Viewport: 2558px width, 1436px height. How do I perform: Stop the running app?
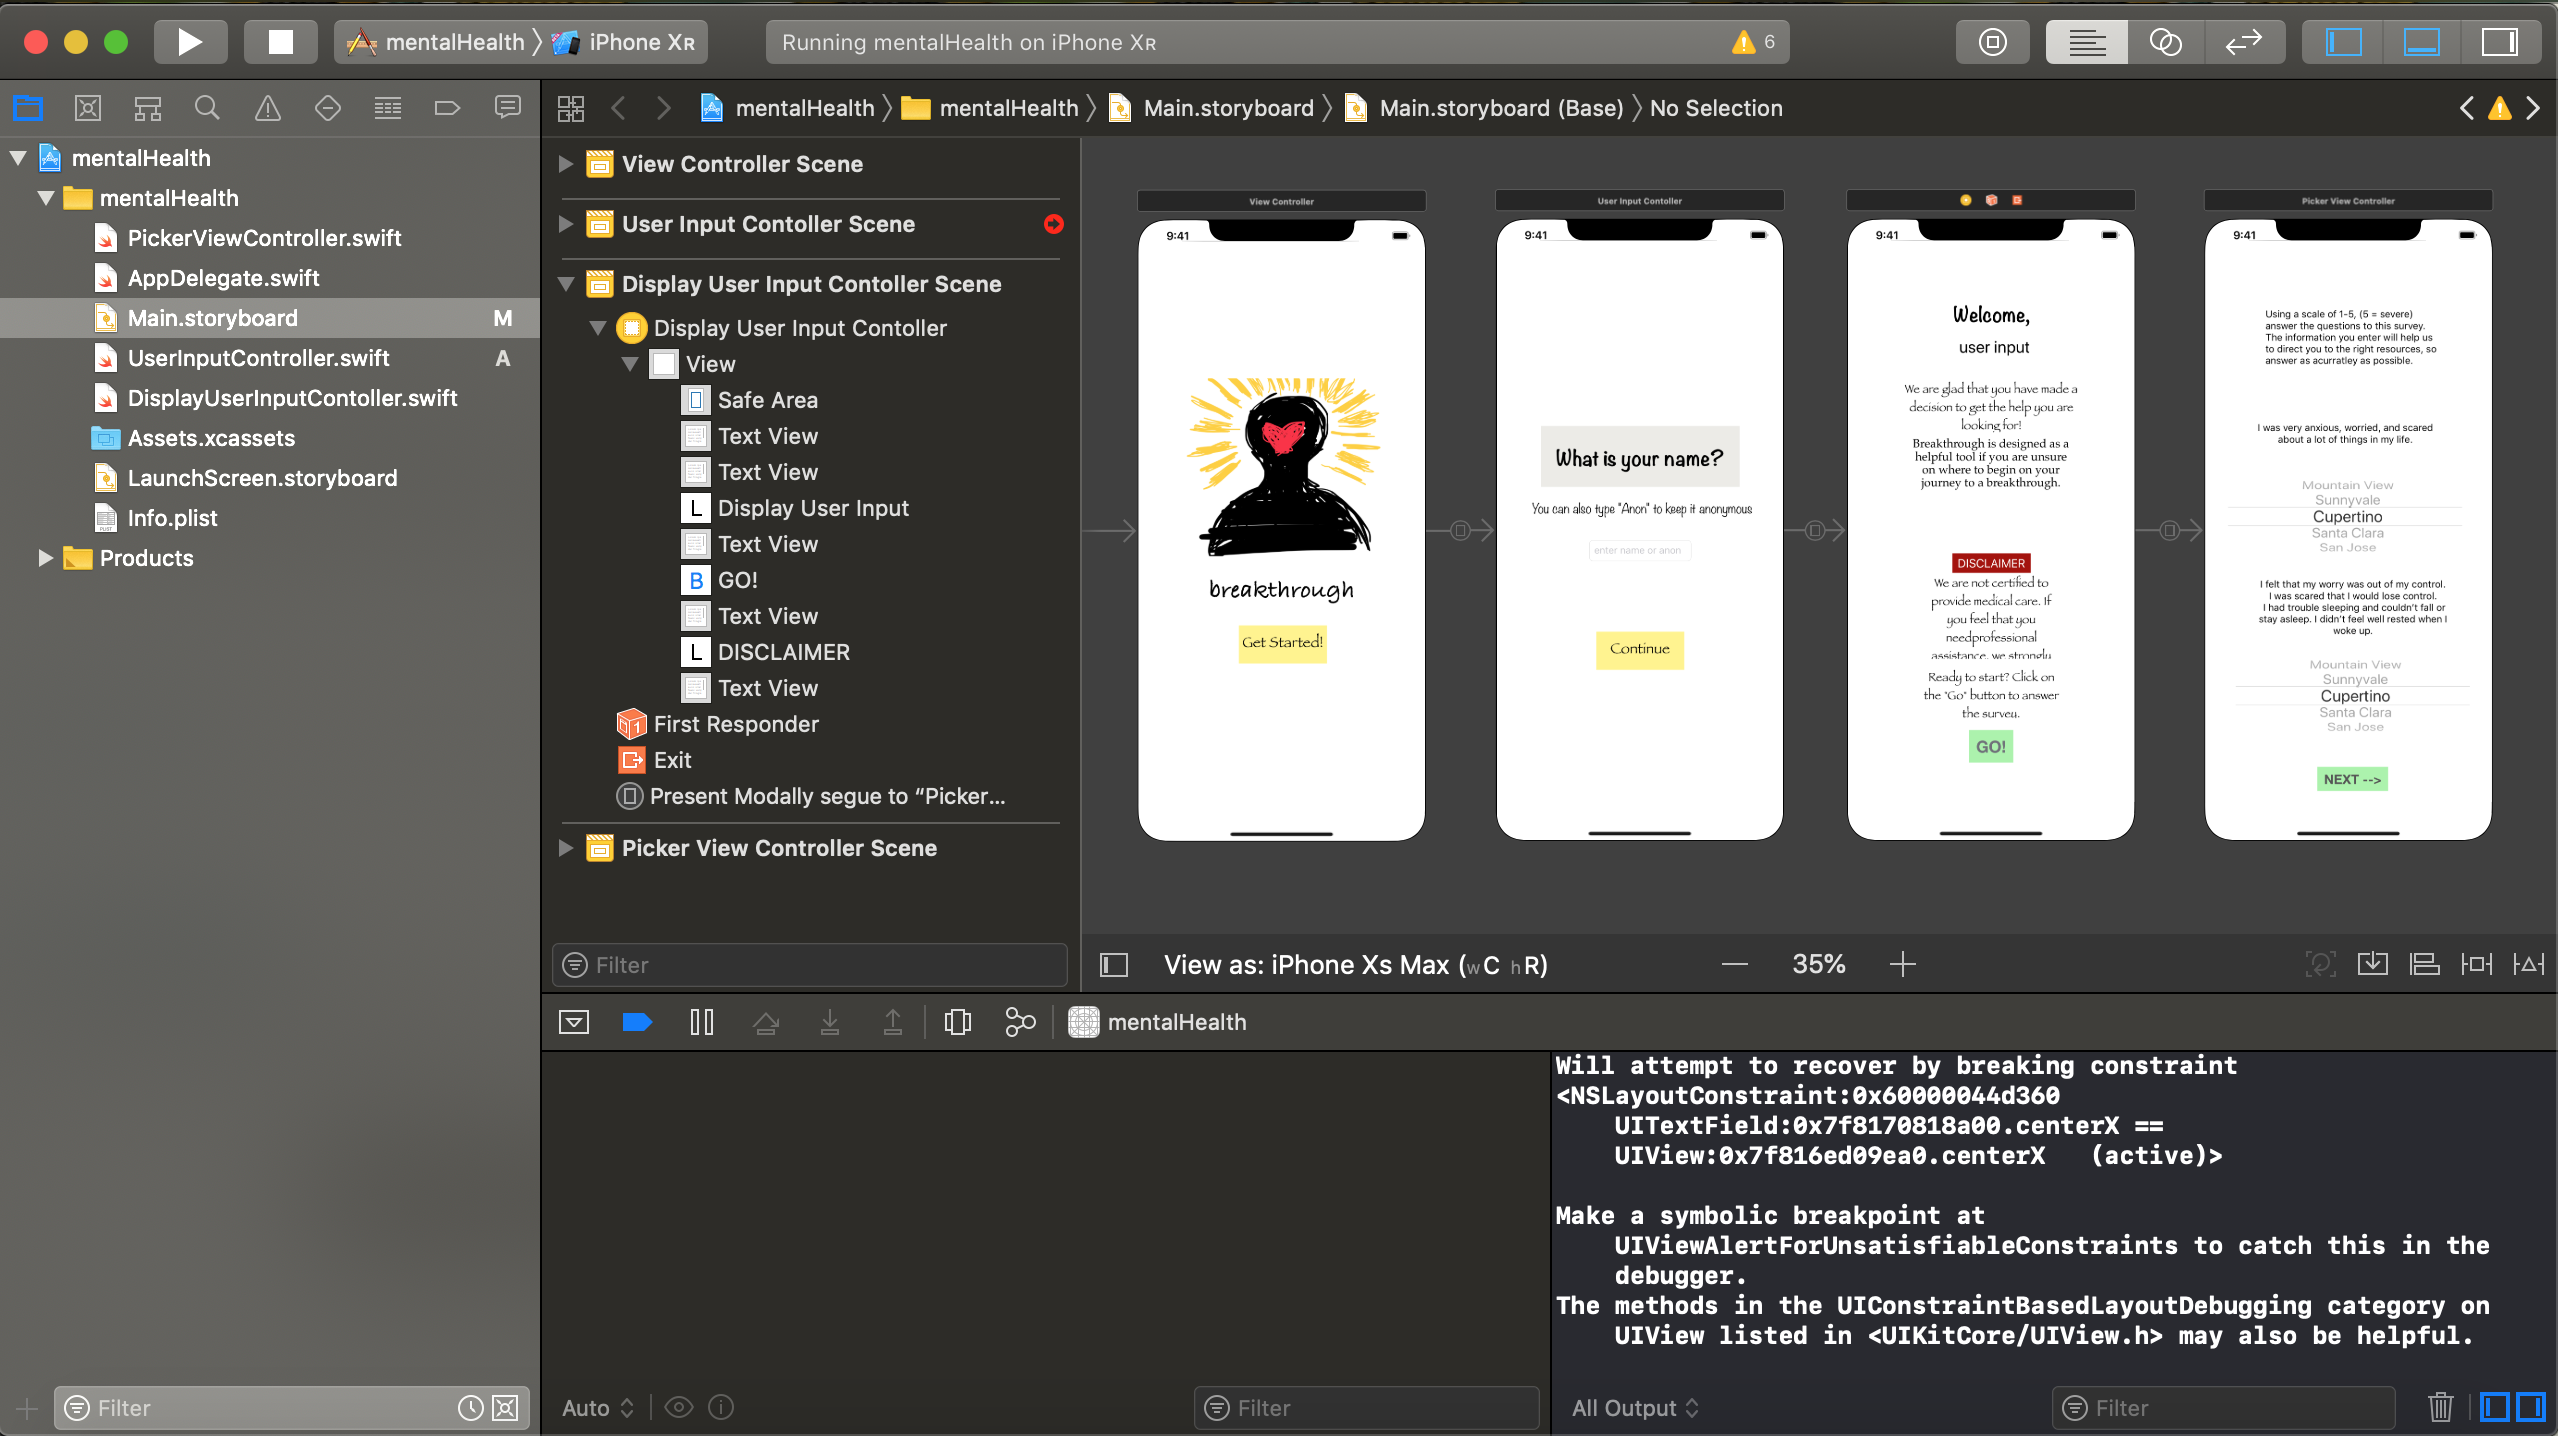[280, 42]
